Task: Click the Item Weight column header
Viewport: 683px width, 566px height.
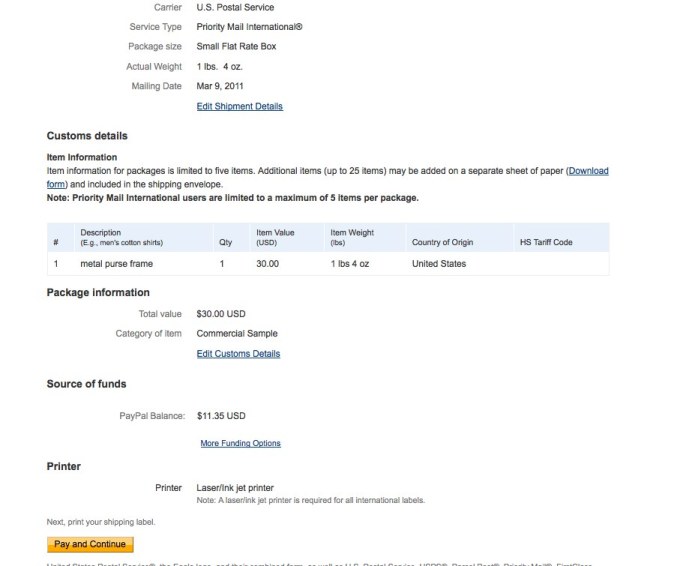Action: [x=352, y=237]
